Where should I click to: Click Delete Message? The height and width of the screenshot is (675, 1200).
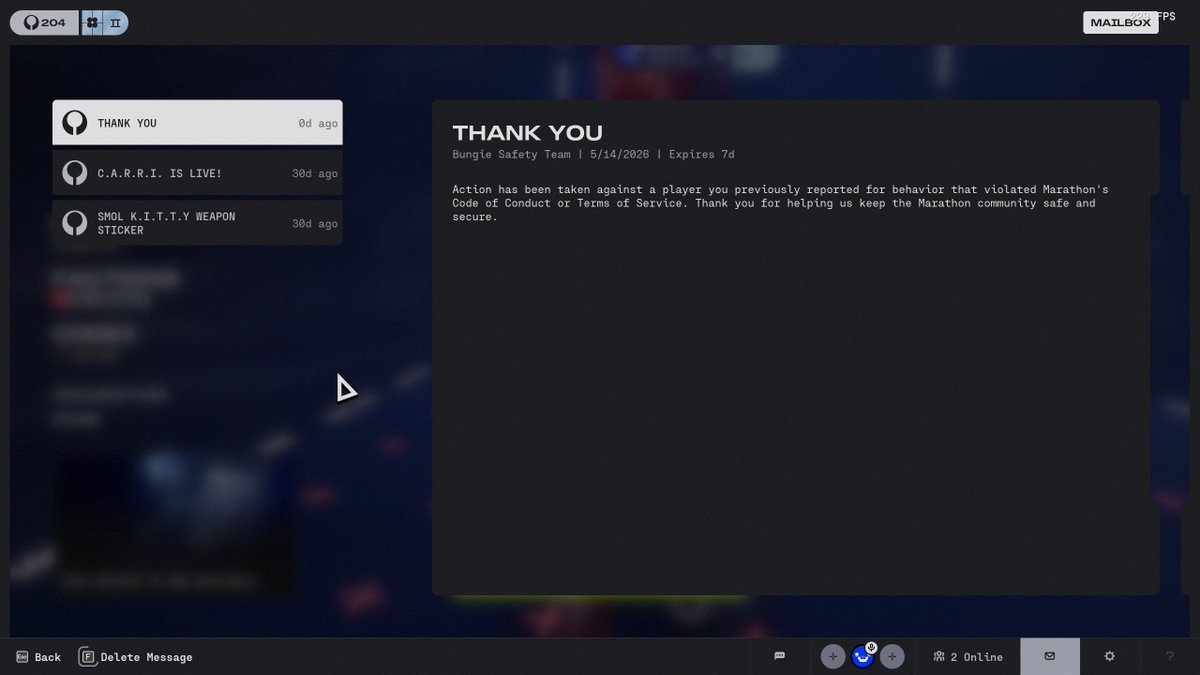click(x=136, y=657)
